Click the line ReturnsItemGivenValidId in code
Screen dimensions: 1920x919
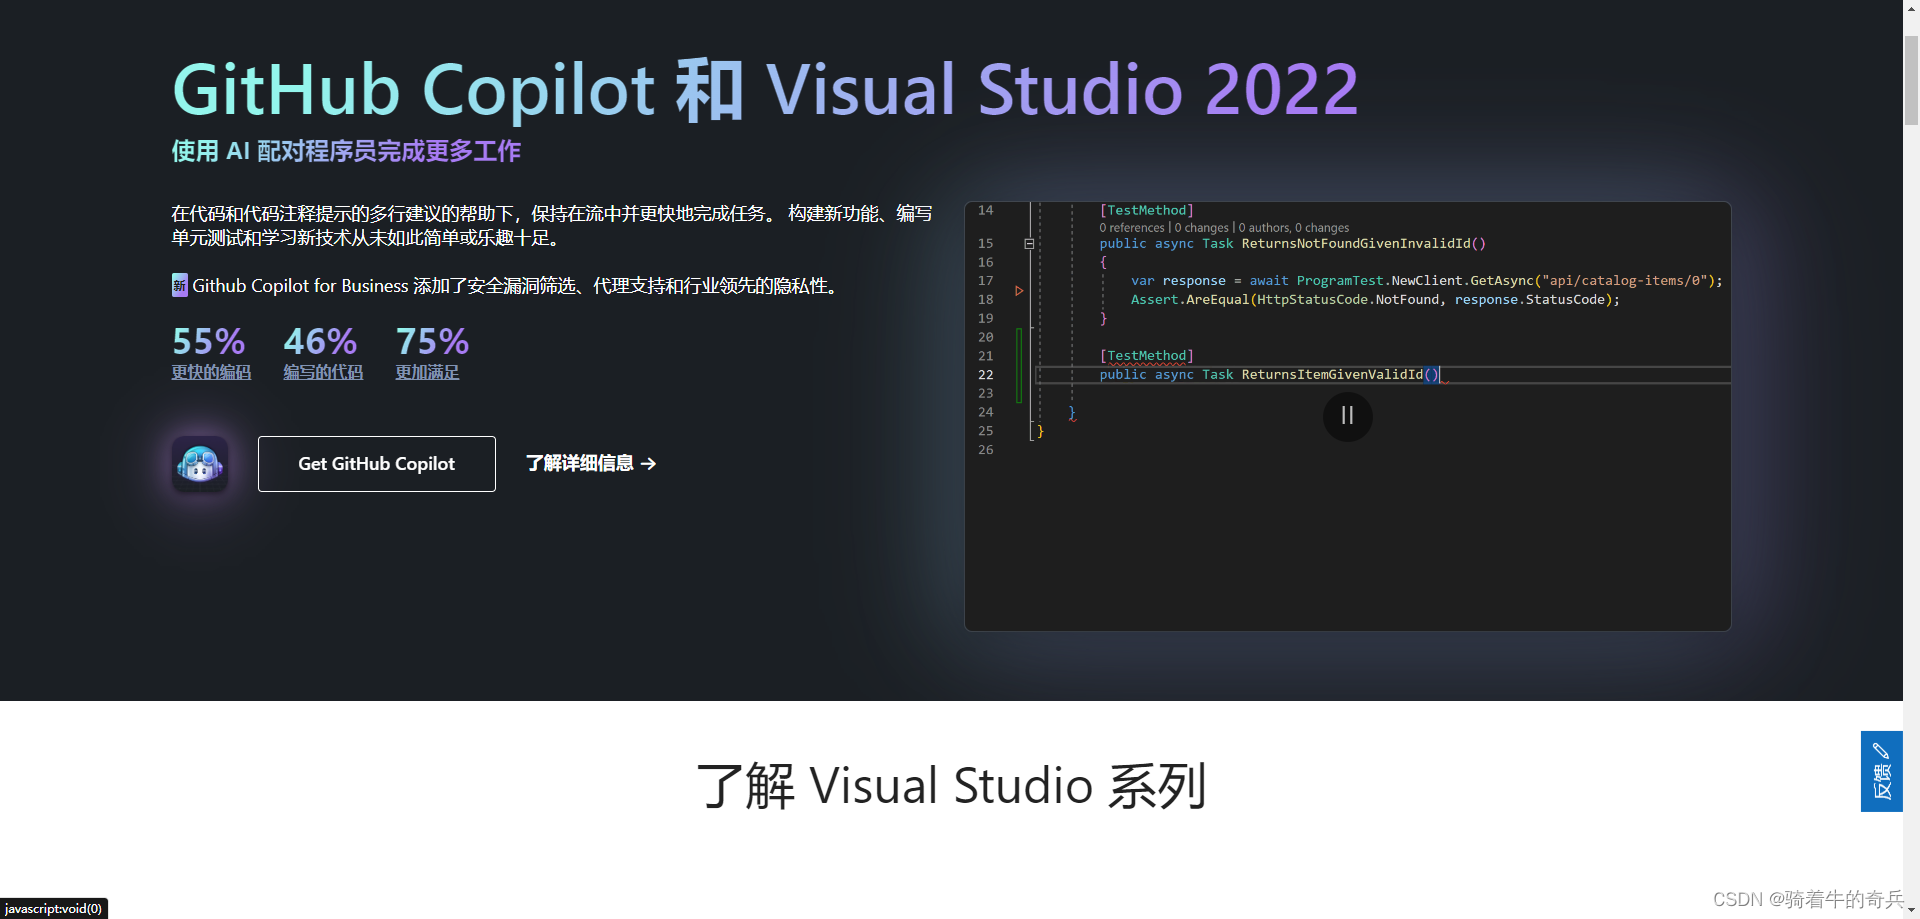1269,375
